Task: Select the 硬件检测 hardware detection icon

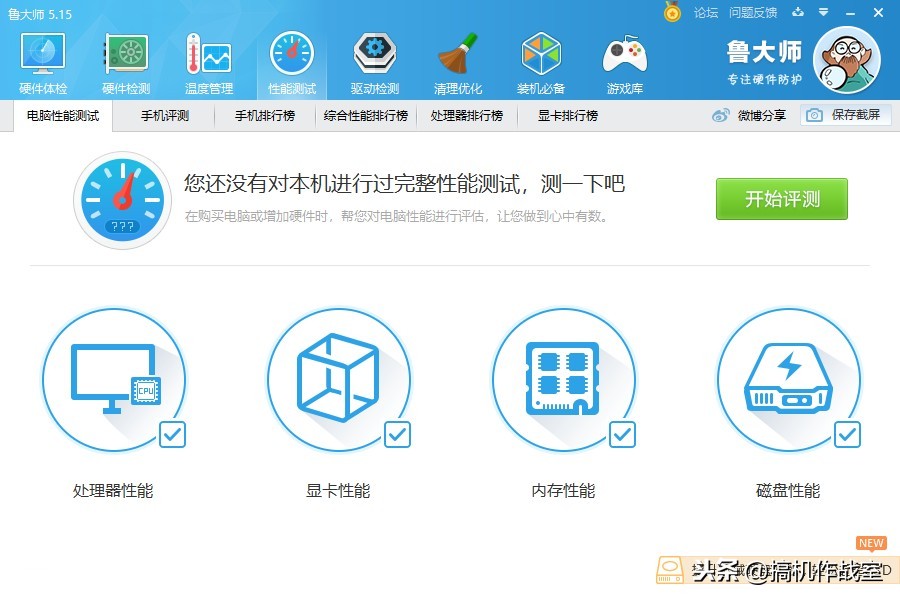Action: (x=125, y=60)
